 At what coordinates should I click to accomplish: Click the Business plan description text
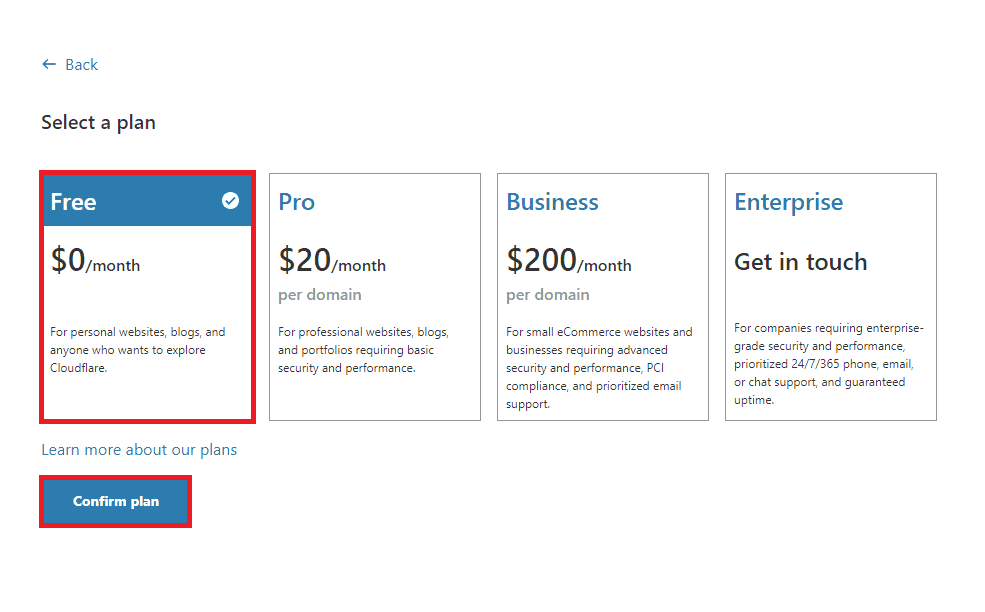(599, 368)
